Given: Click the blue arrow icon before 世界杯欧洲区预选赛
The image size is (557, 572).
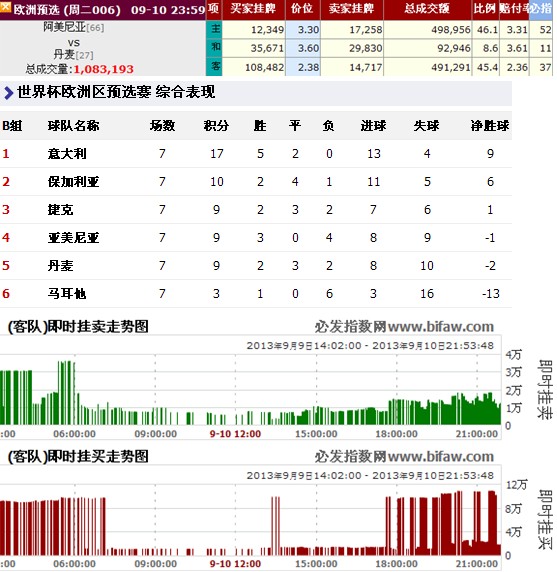Looking at the screenshot, I should [x=8, y=93].
